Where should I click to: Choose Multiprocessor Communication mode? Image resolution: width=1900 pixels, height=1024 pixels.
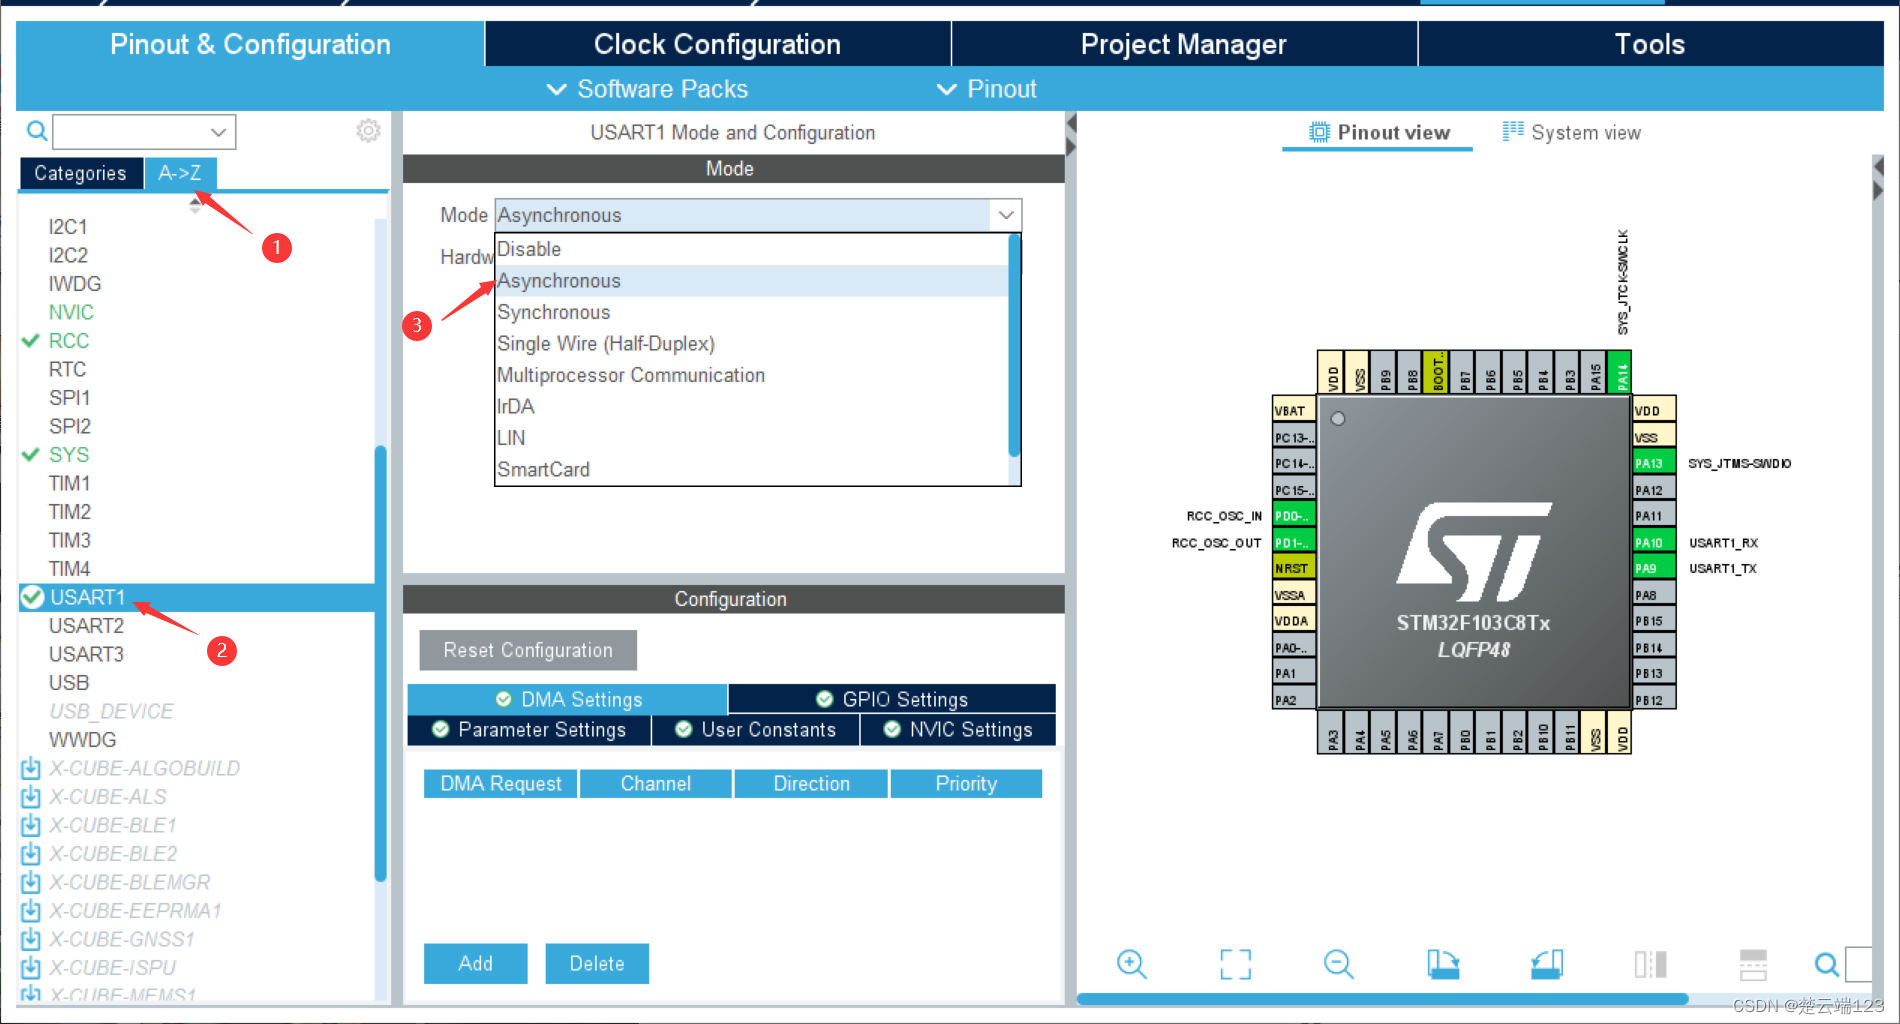(x=751, y=375)
